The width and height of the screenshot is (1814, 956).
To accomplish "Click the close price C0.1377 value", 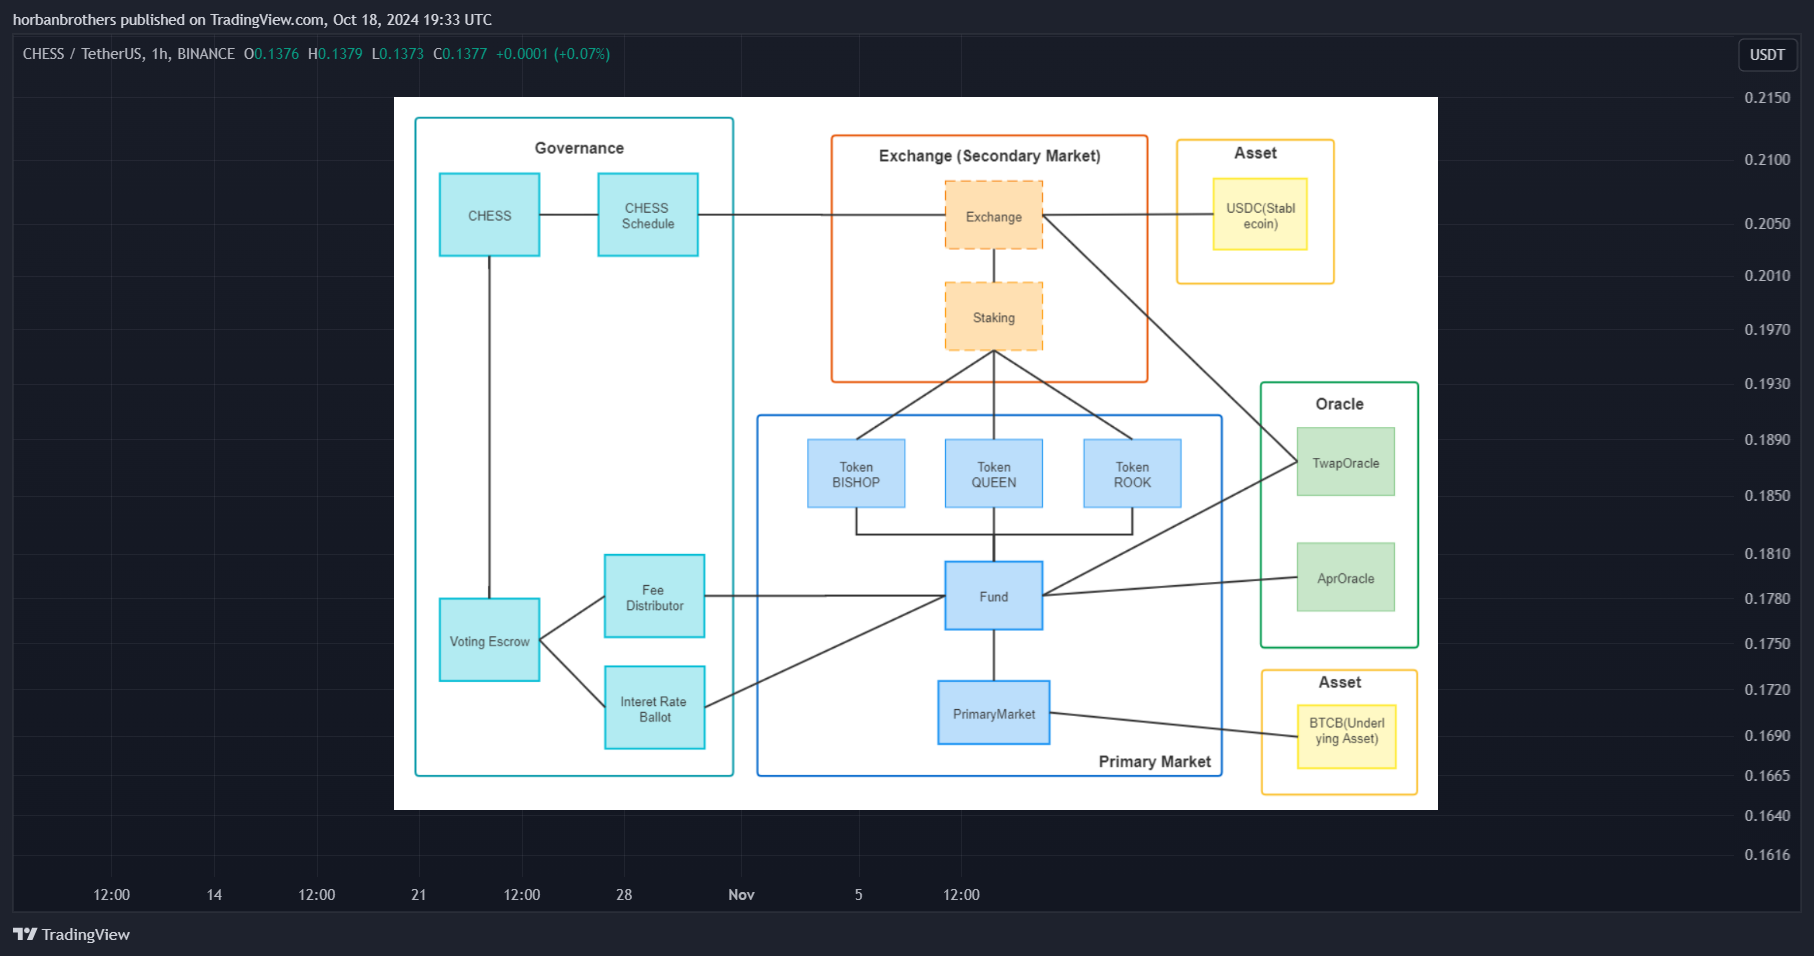I will tap(460, 54).
